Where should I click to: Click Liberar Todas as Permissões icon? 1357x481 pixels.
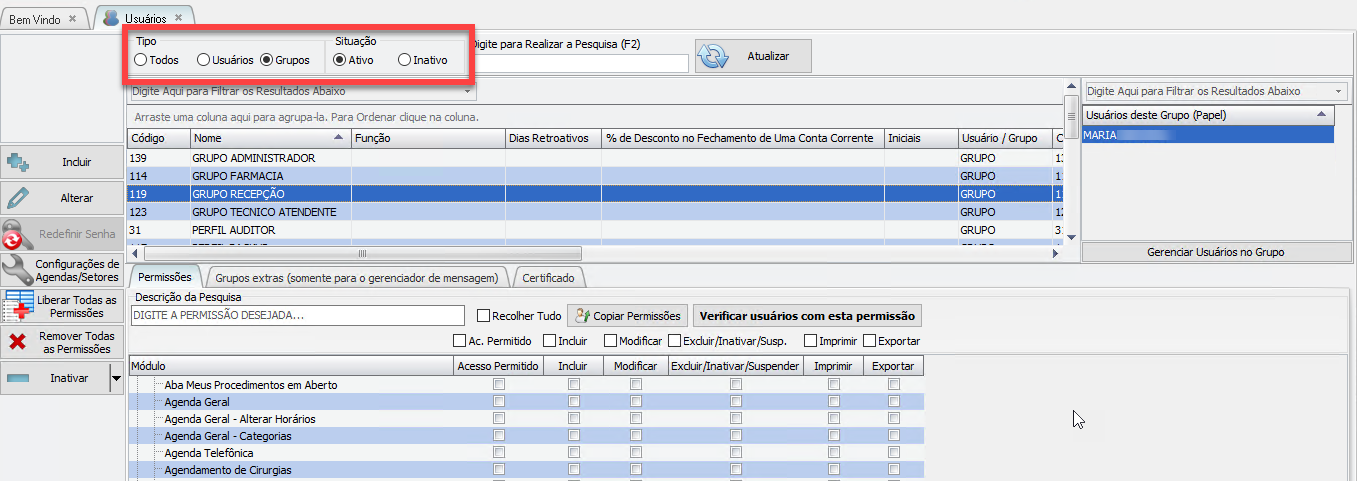click(x=18, y=306)
